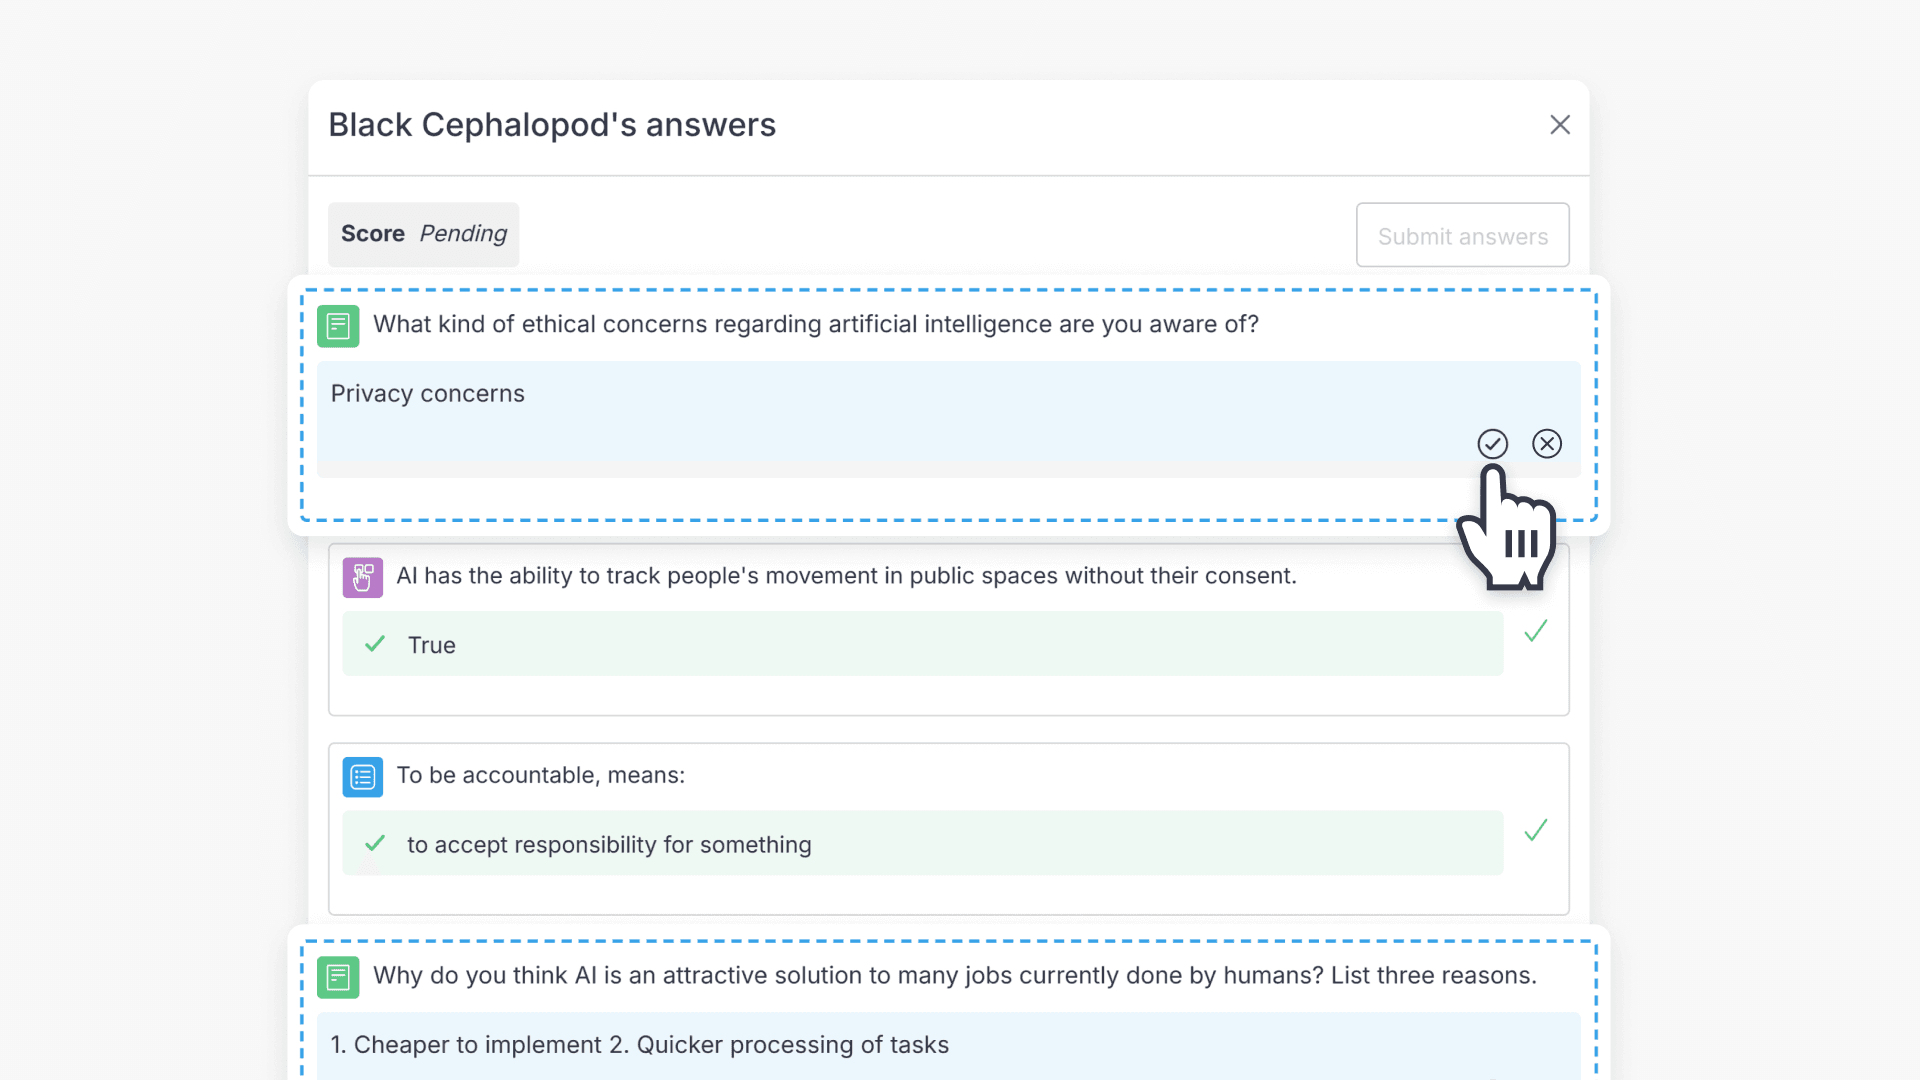The height and width of the screenshot is (1080, 1920).
Task: Click the Black Cephalopod's answers title
Action: (x=552, y=125)
